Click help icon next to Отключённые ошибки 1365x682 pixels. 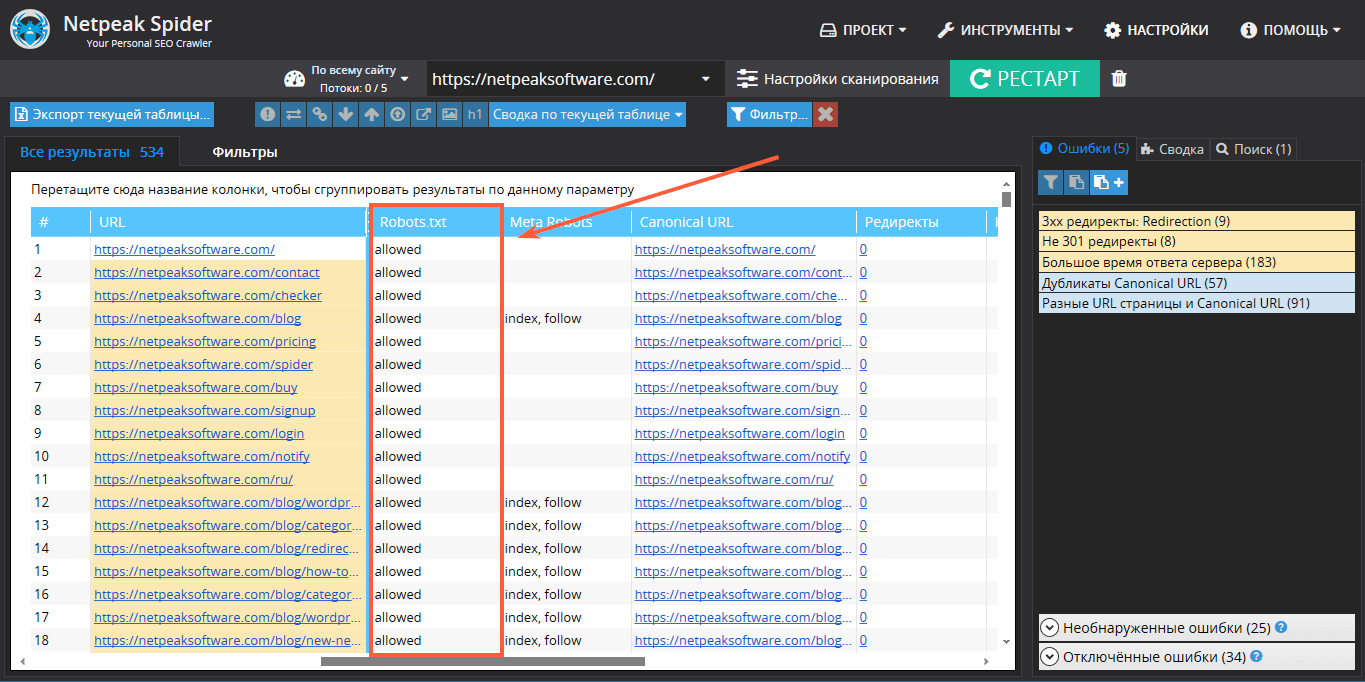point(1256,657)
